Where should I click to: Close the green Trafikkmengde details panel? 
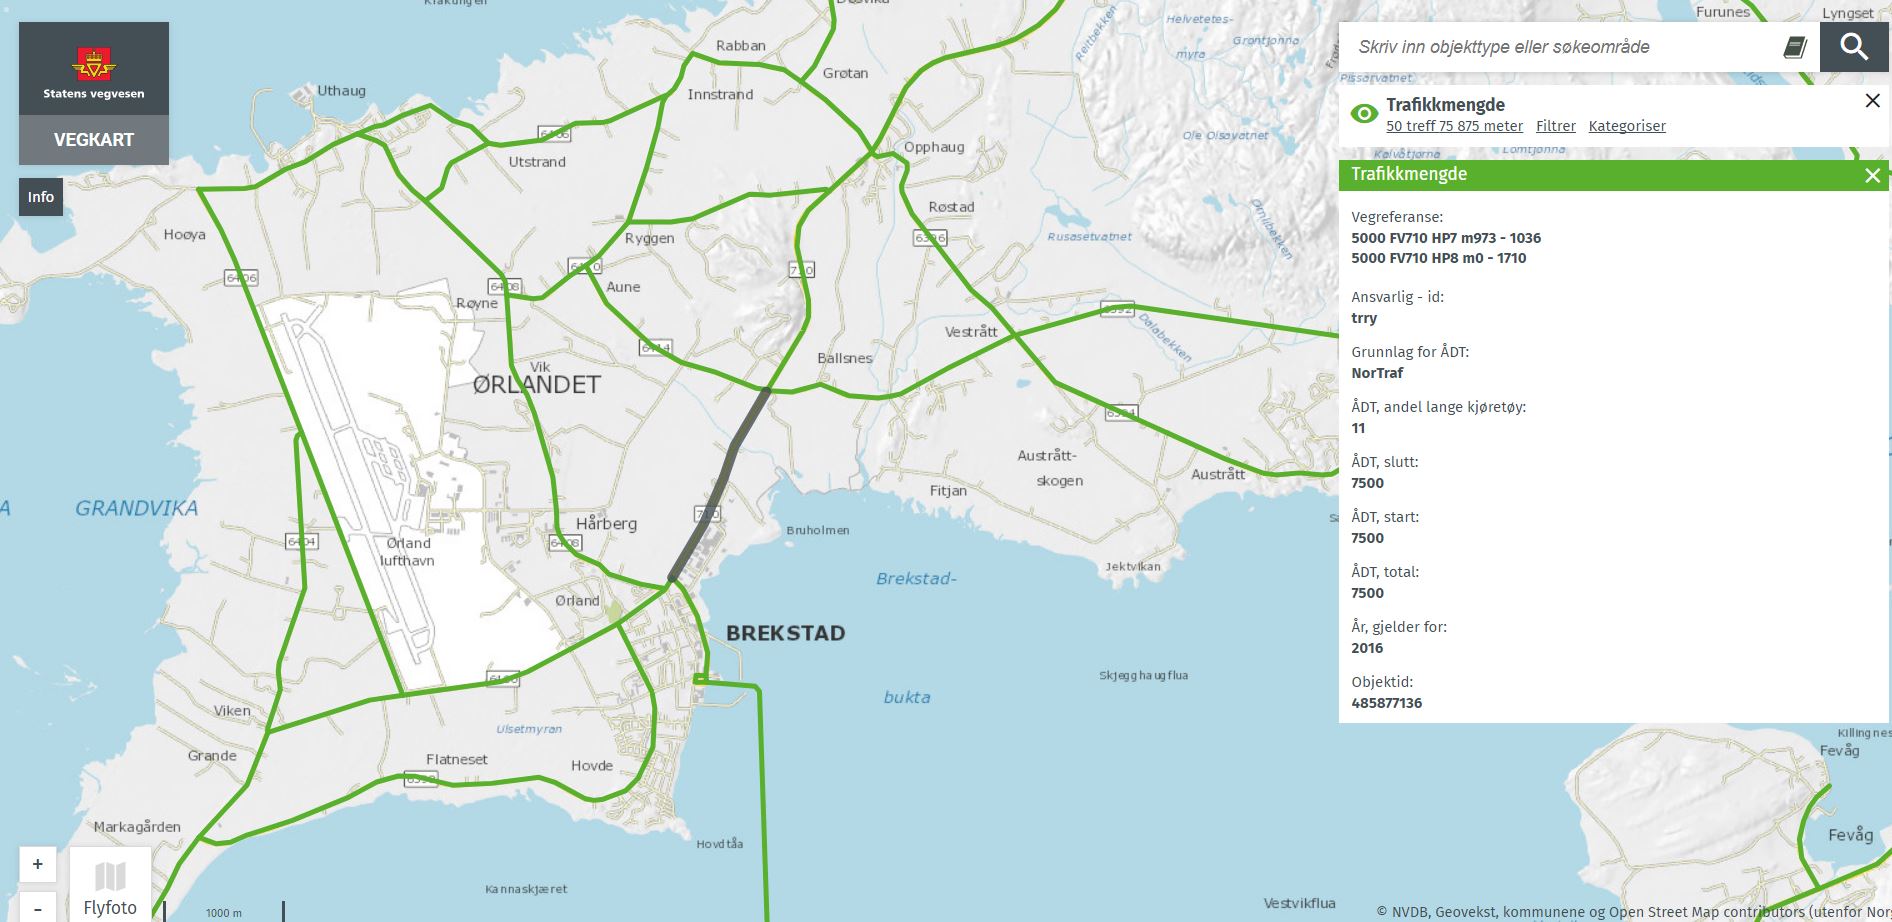pyautogui.click(x=1872, y=176)
